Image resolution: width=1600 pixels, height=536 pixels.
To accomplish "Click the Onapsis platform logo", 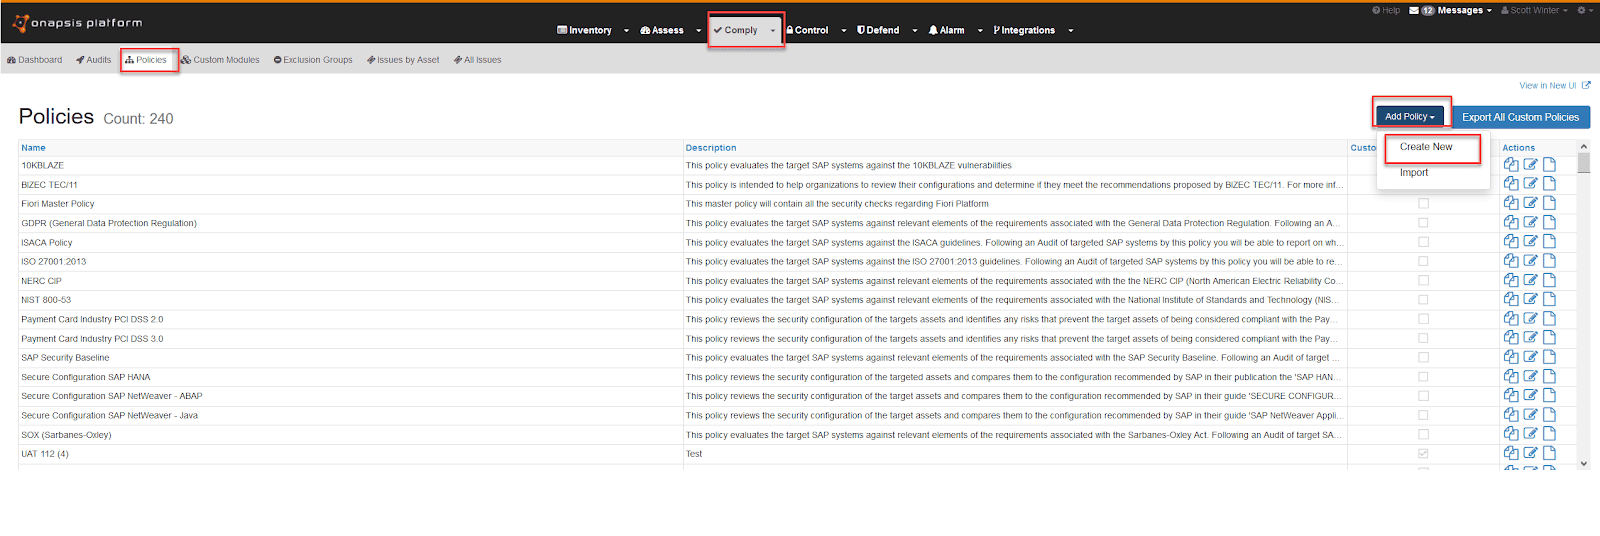I will [x=78, y=23].
